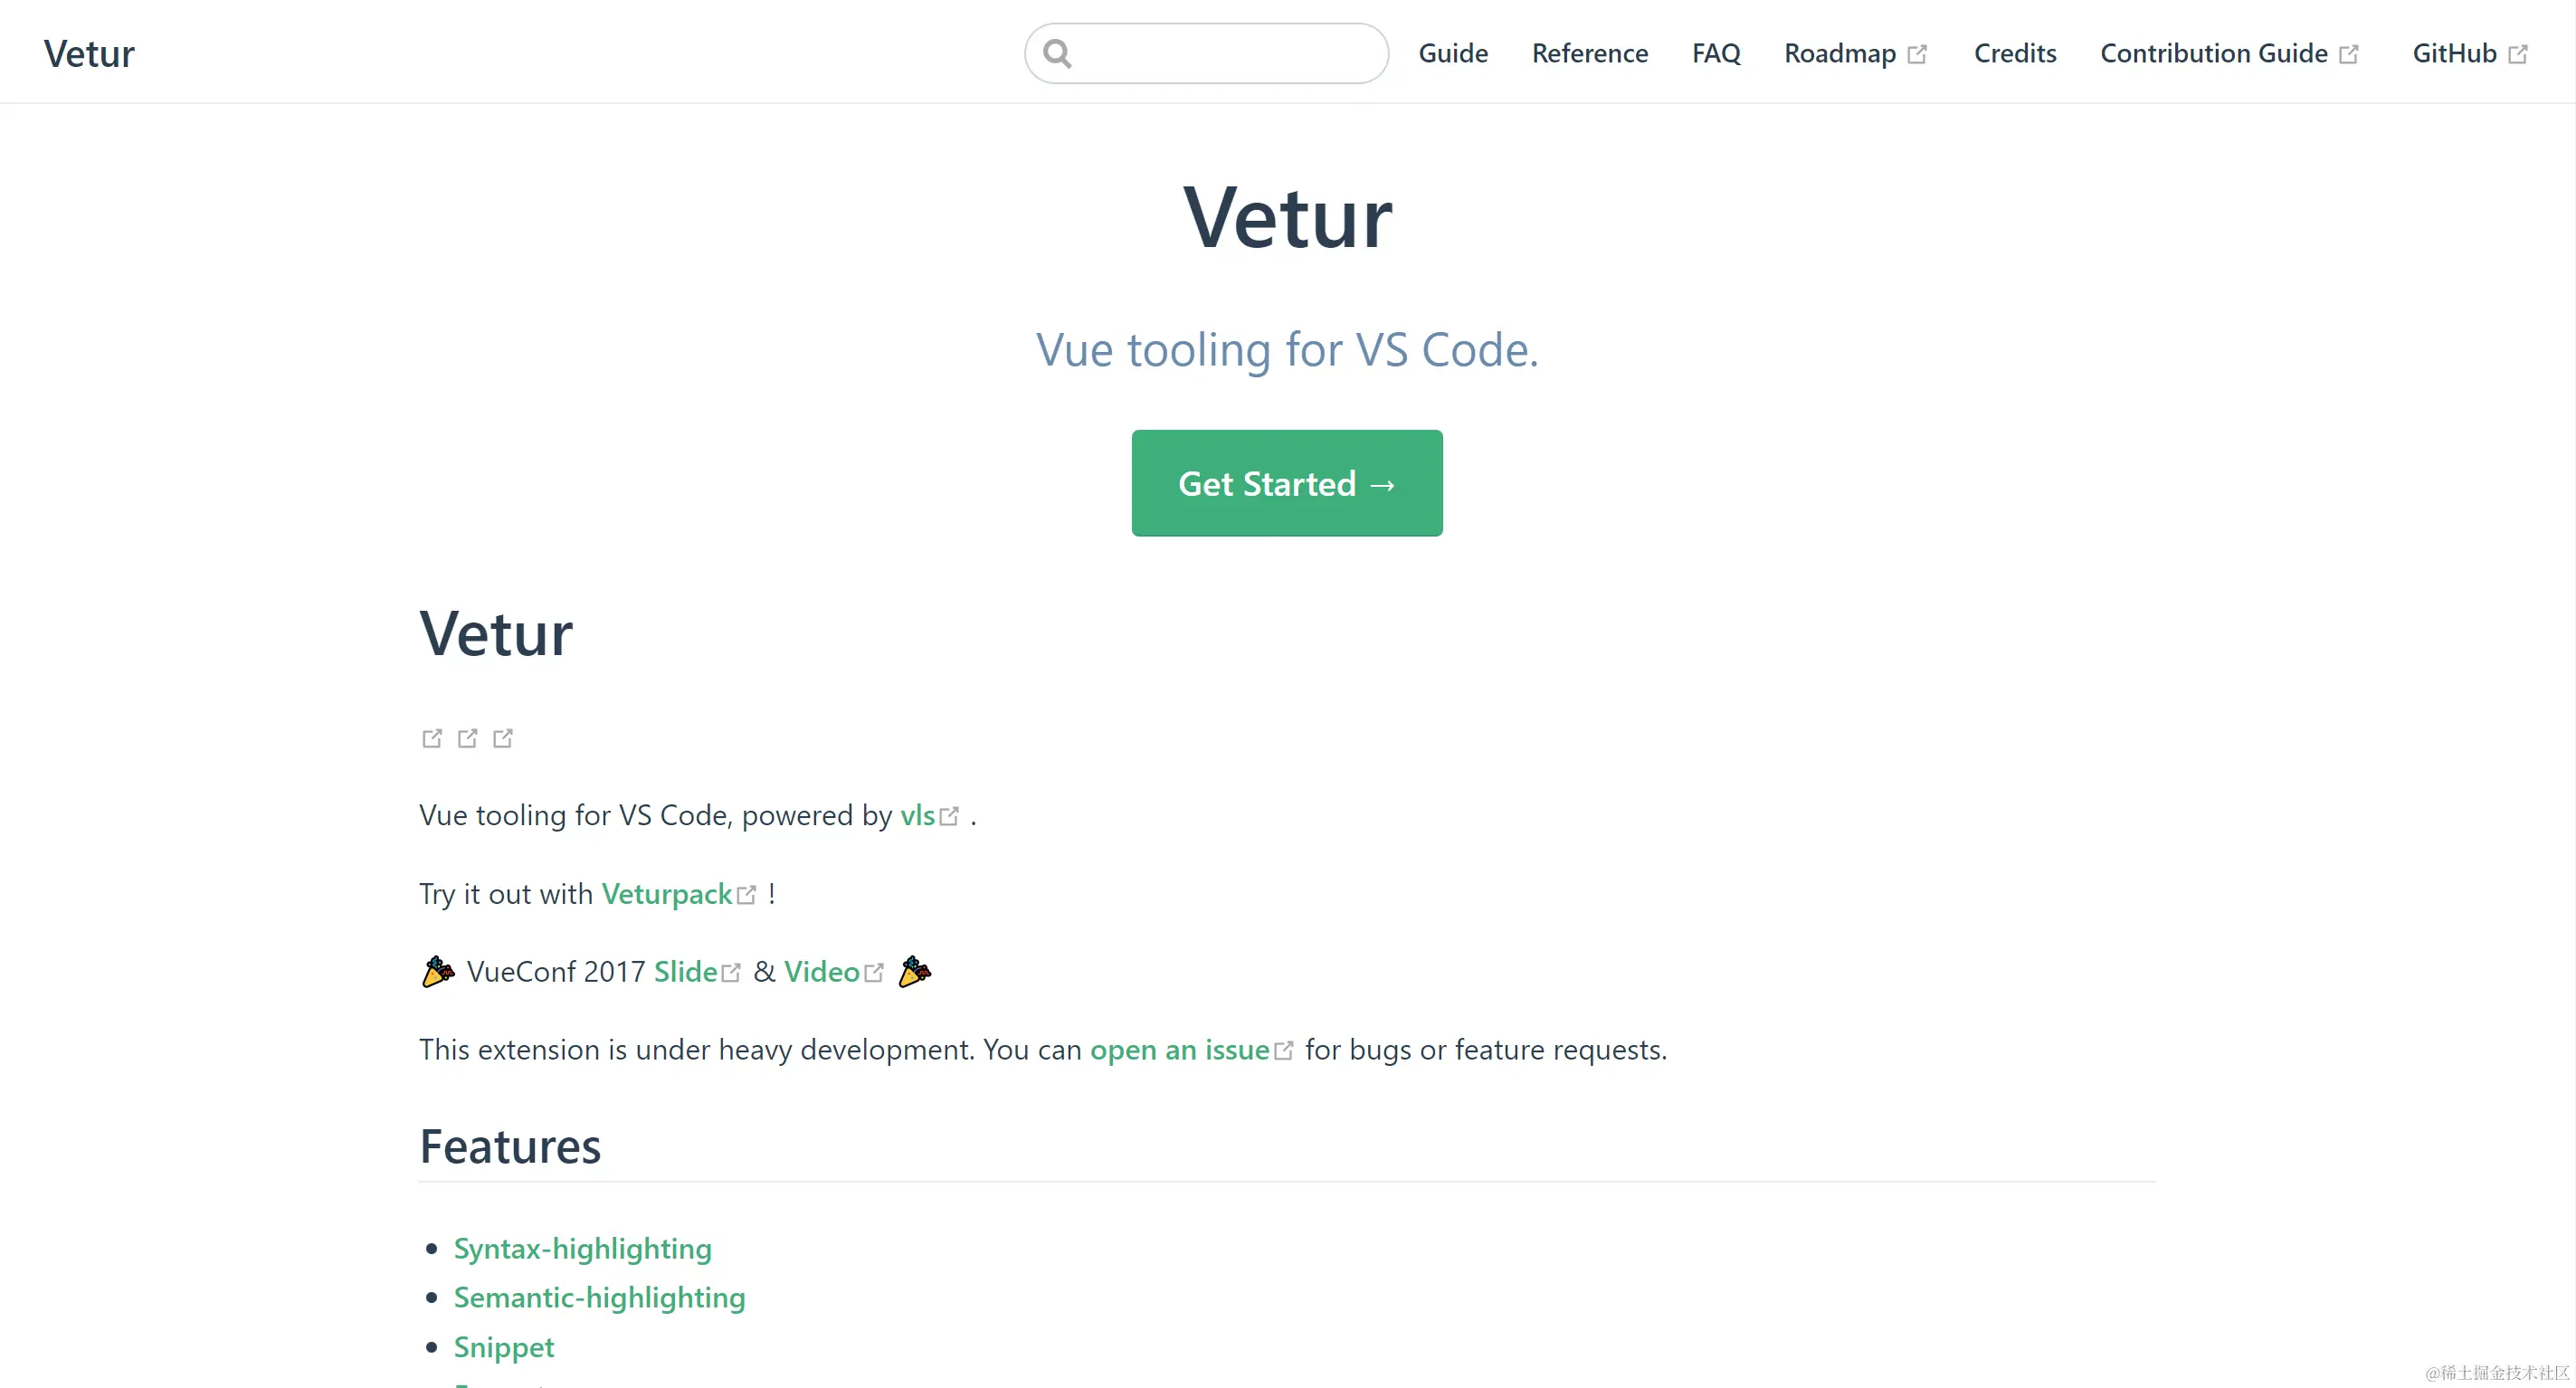Open the Guide nav item

coord(1453,53)
